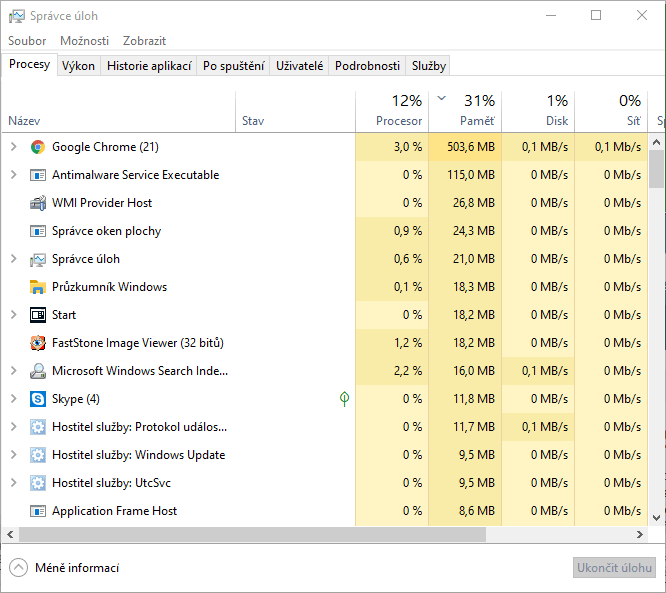Viewport: 666px width, 593px height.
Task: Expand the Antimalware Service Executable row
Action: (13, 175)
